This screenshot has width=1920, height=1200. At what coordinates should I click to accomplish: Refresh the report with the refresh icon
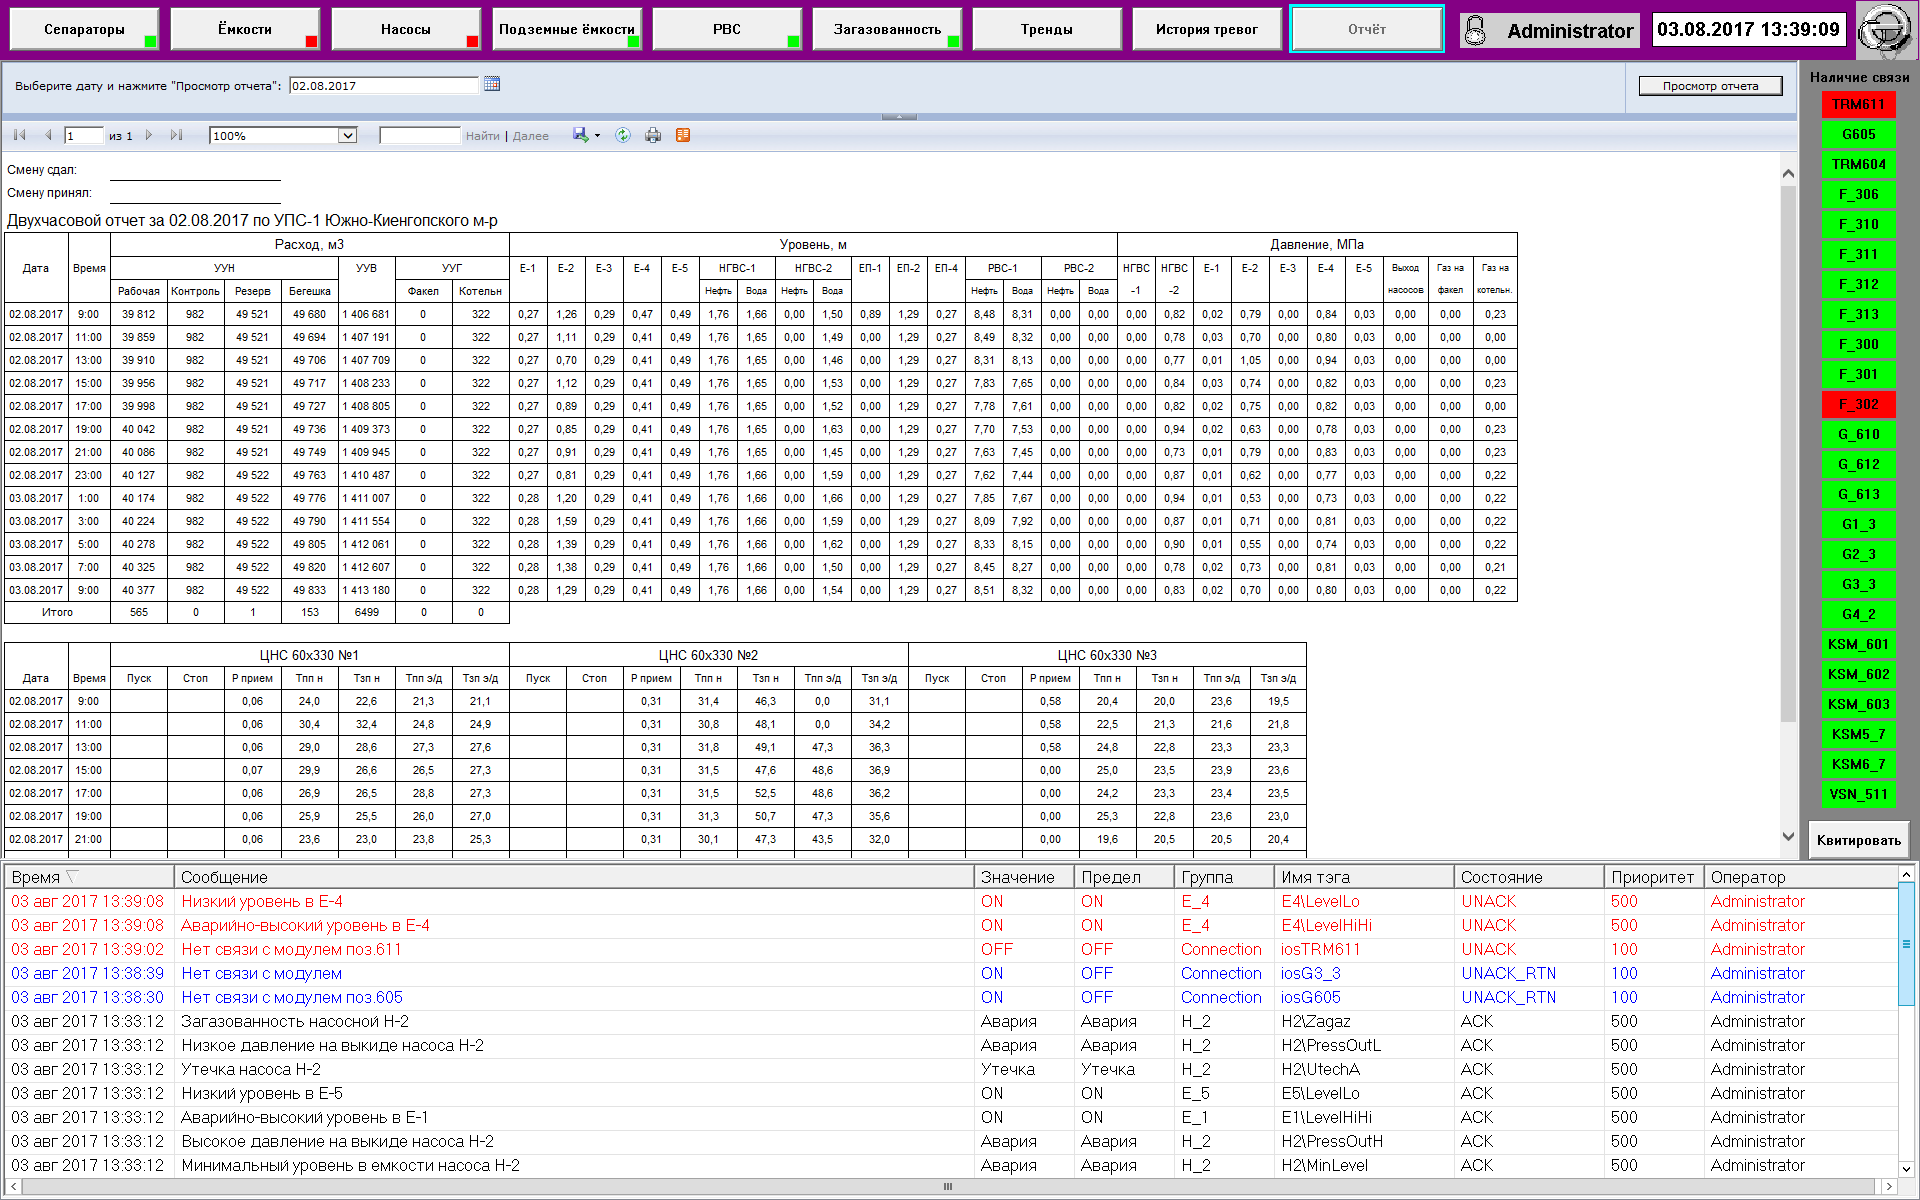coord(623,135)
